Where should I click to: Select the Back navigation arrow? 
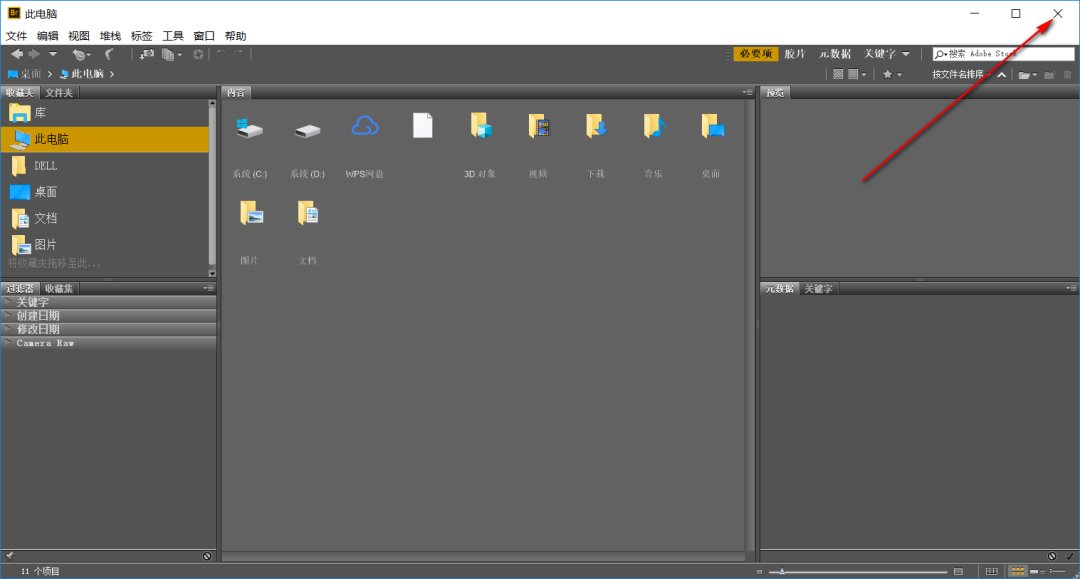coord(18,54)
